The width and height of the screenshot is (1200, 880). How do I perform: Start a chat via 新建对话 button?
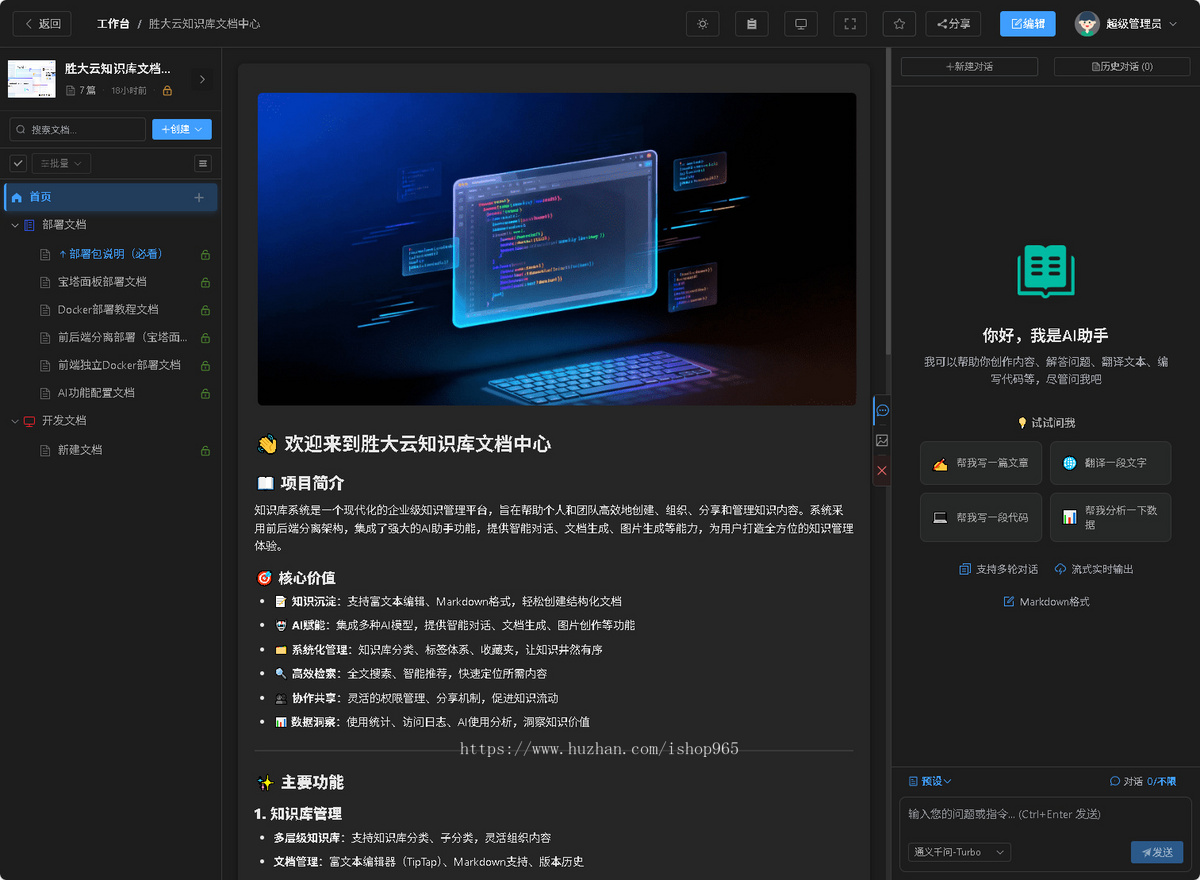(969, 66)
